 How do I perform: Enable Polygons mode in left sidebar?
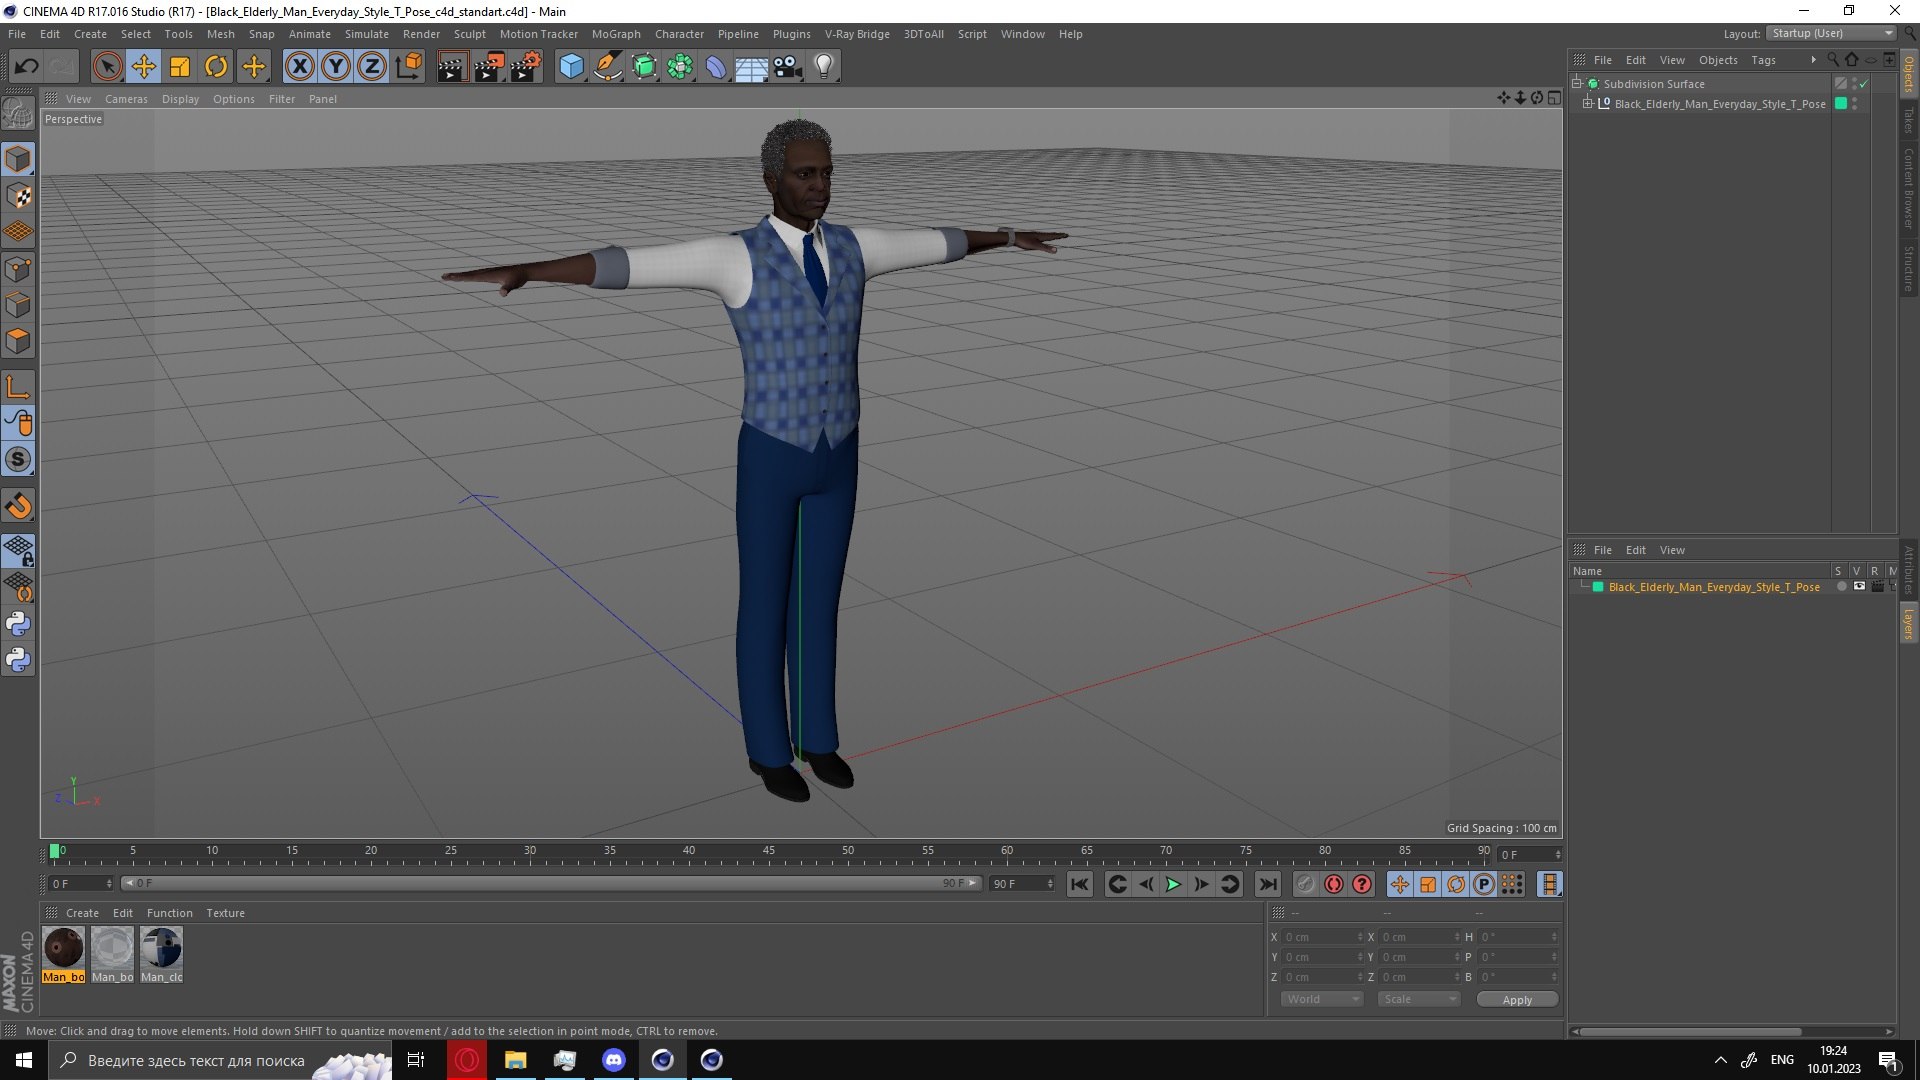[x=18, y=341]
